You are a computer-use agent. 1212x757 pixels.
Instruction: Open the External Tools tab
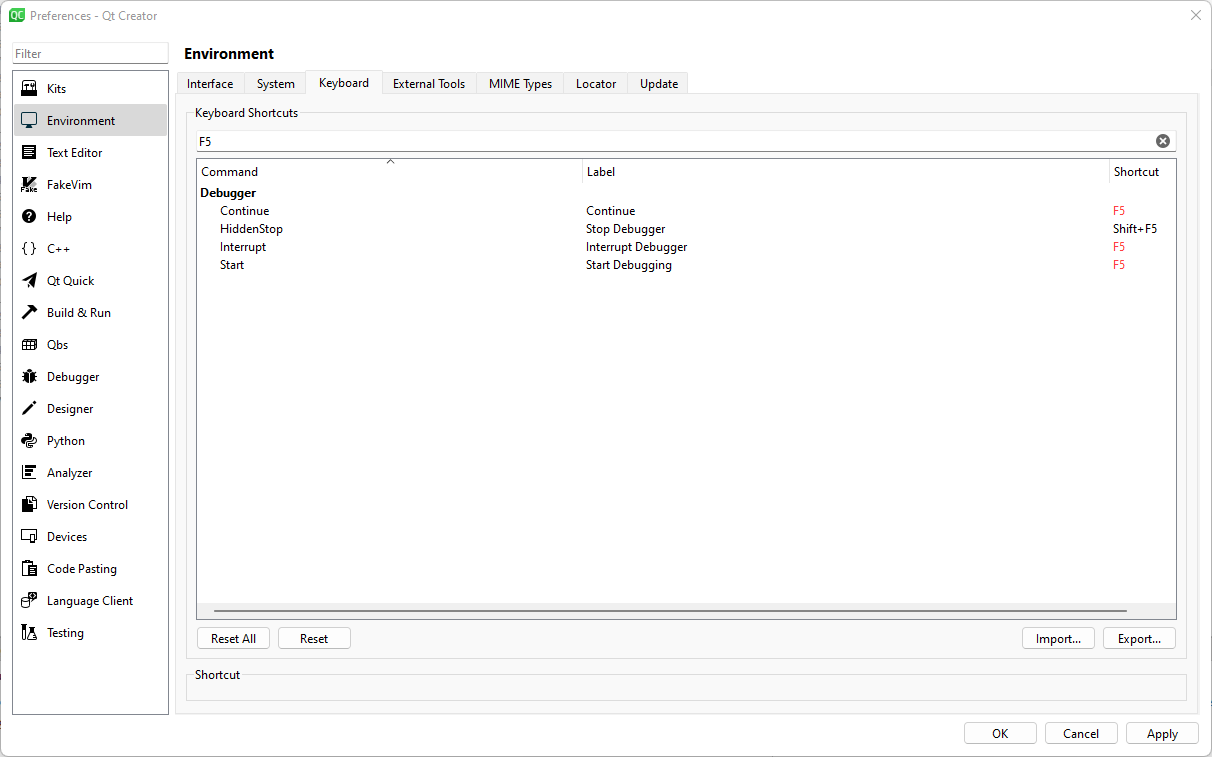[429, 84]
